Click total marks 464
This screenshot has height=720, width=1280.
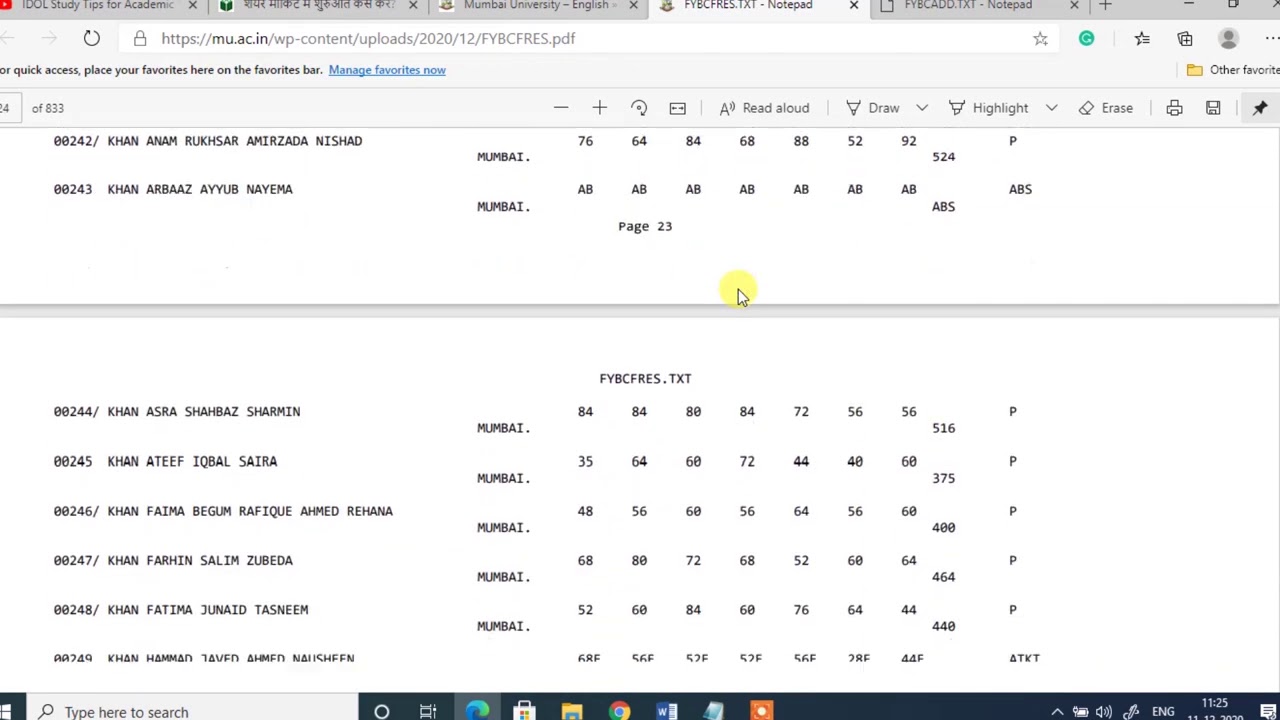(943, 577)
